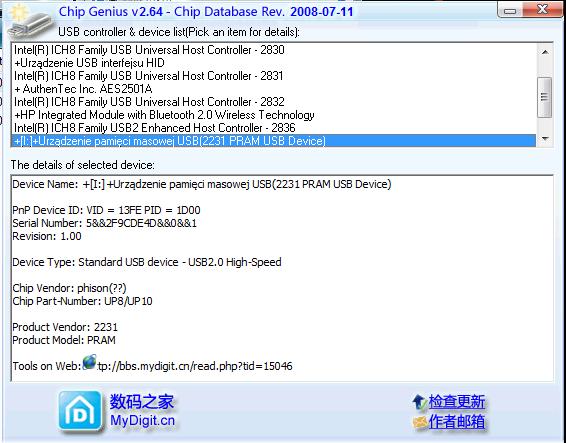Click the 数码之家 title text
The height and width of the screenshot is (443, 566).
[x=142, y=401]
